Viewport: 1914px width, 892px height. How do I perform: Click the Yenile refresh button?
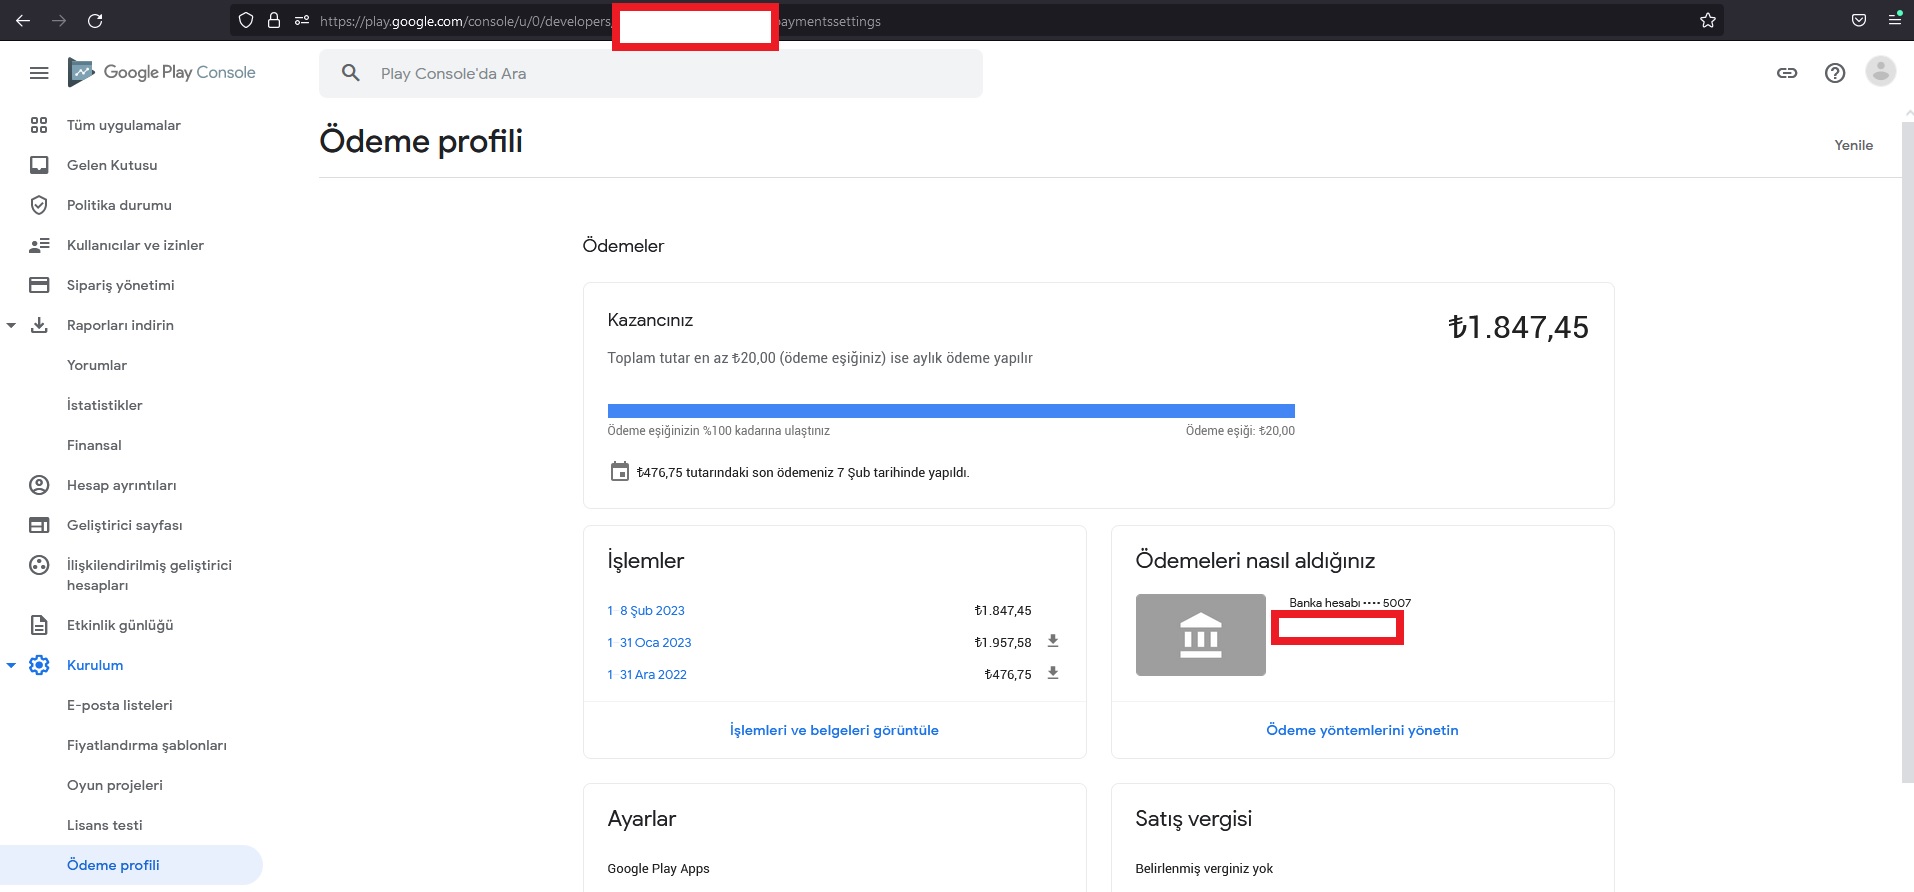coord(1853,145)
